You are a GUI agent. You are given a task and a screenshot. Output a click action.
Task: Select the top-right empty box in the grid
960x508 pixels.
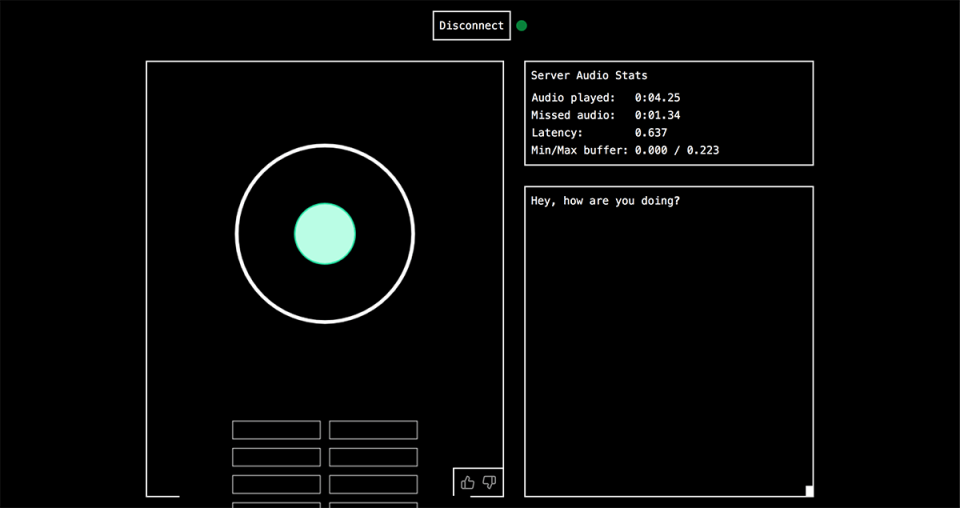[x=373, y=430]
